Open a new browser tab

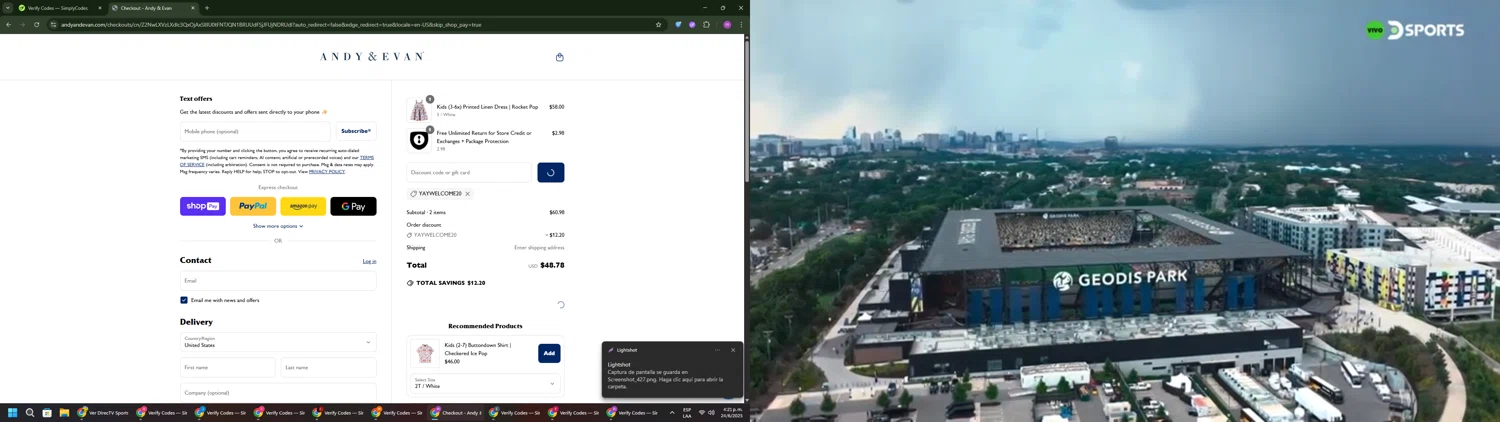pyautogui.click(x=207, y=8)
